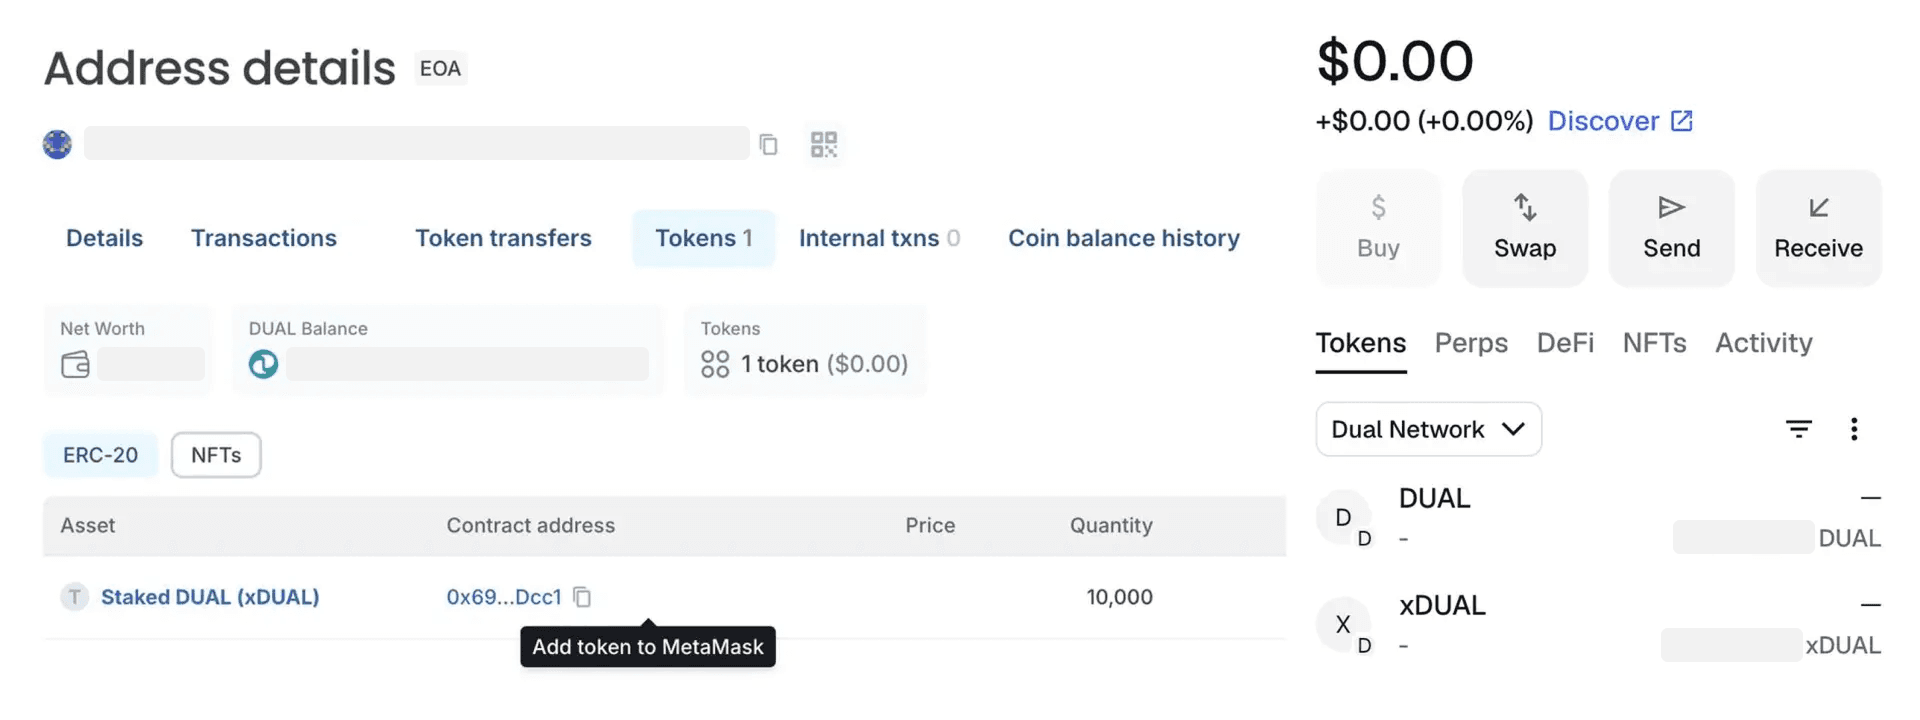1920x720 pixels.
Task: Switch to the Activity tab
Action: coord(1764,343)
